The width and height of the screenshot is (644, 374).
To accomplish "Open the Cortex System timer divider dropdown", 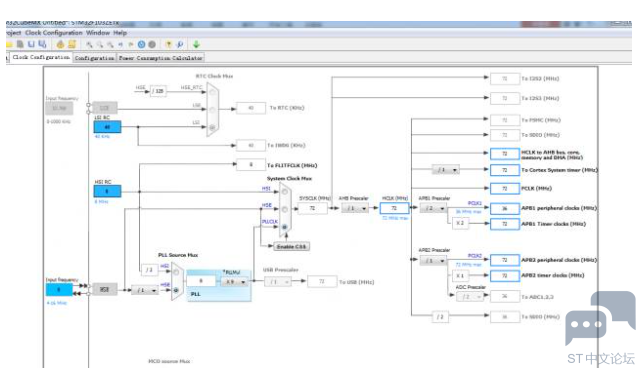I will pyautogui.click(x=446, y=170).
